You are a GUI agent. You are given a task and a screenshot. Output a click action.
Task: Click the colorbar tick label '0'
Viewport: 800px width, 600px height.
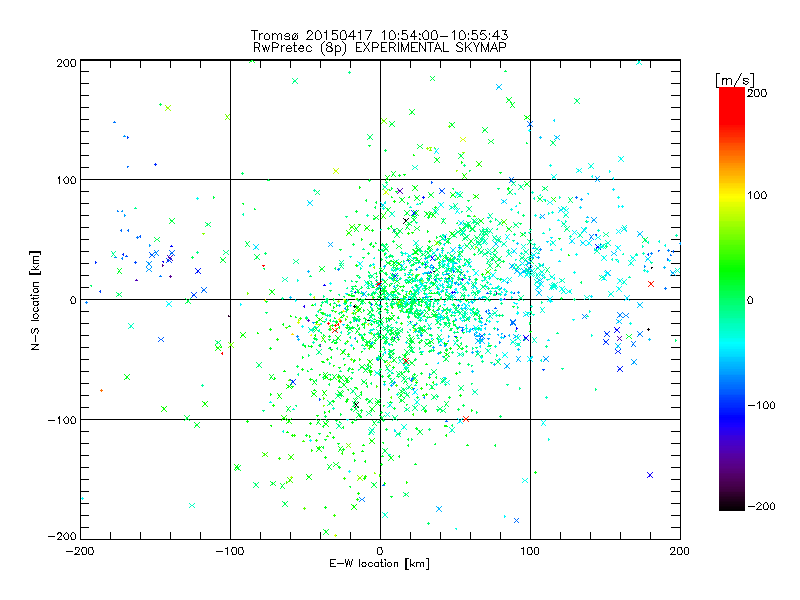(x=750, y=300)
